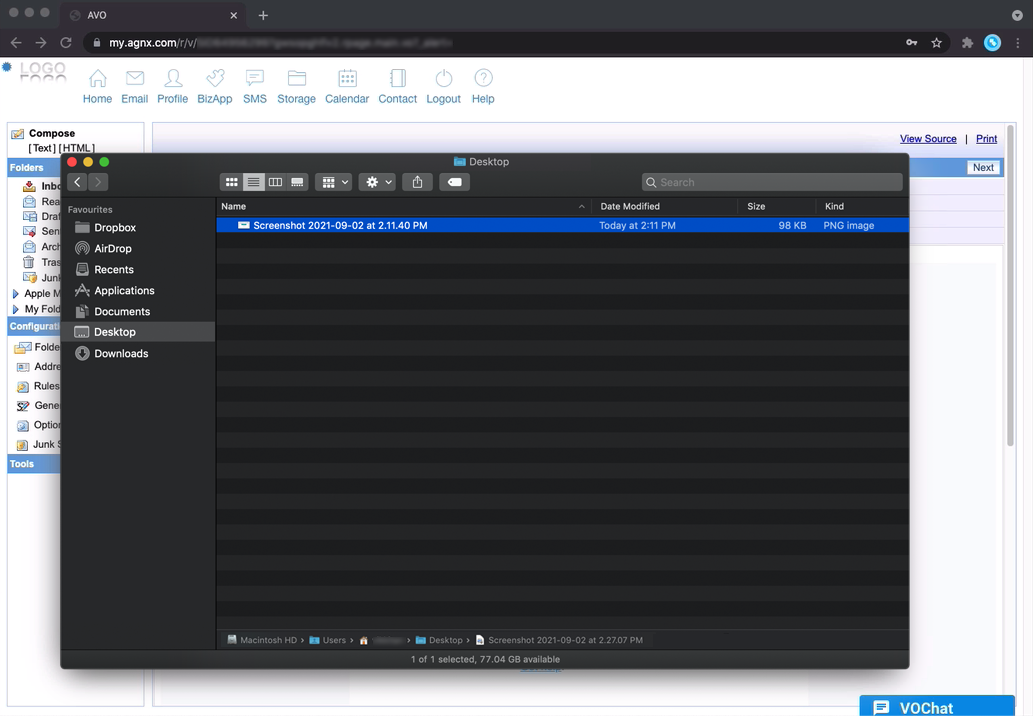
Task: Select Applications in Finder sidebar
Action: point(124,290)
